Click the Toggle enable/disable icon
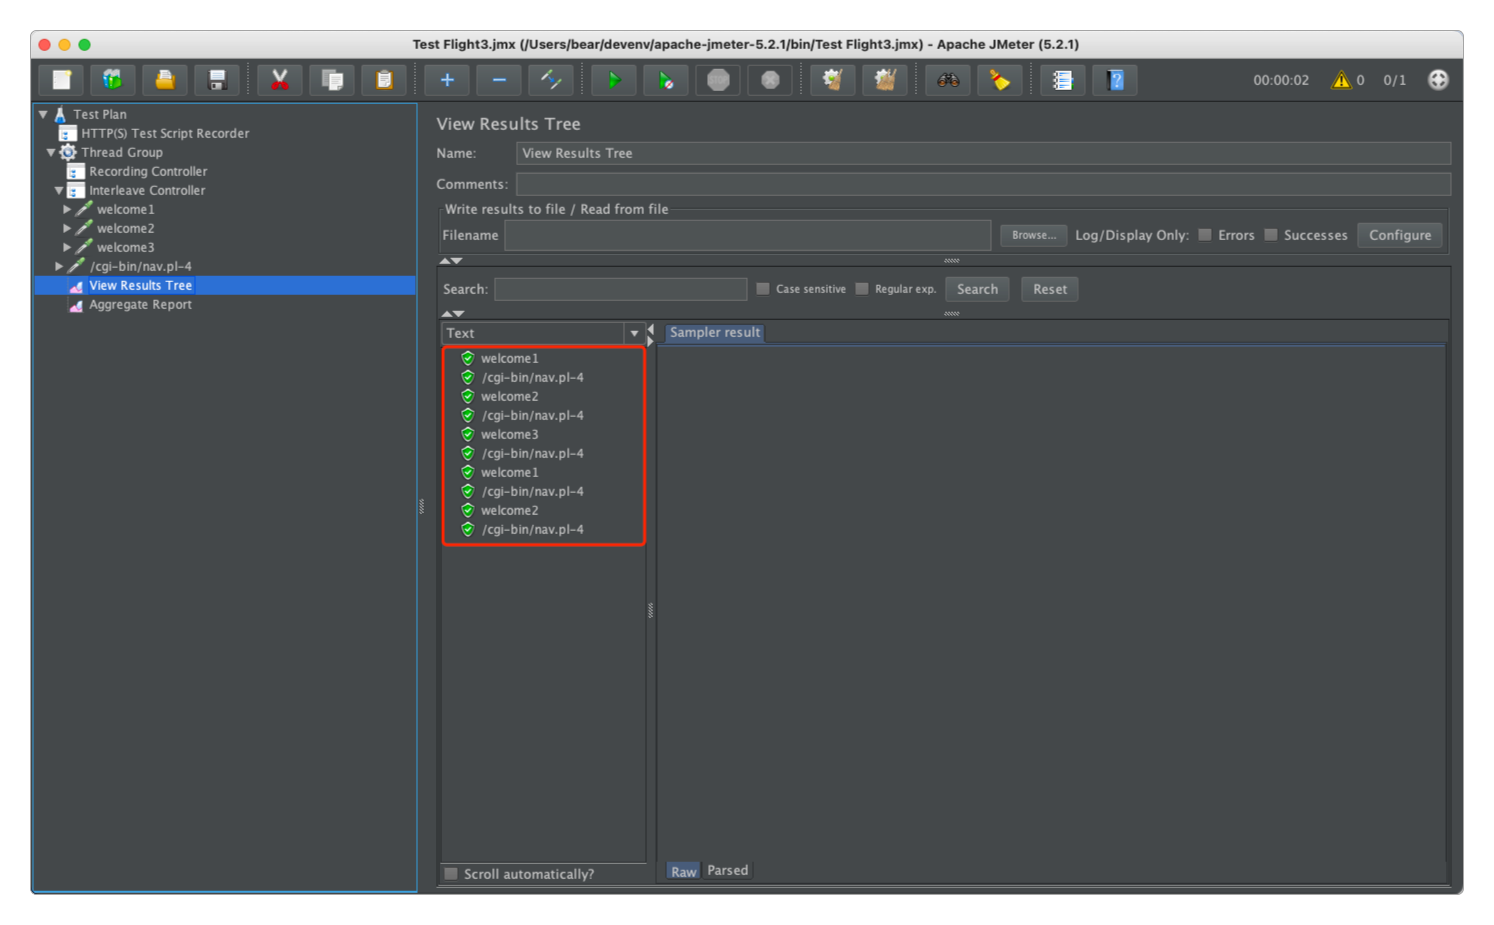Viewport: 1494px width, 925px height. pyautogui.click(x=551, y=80)
